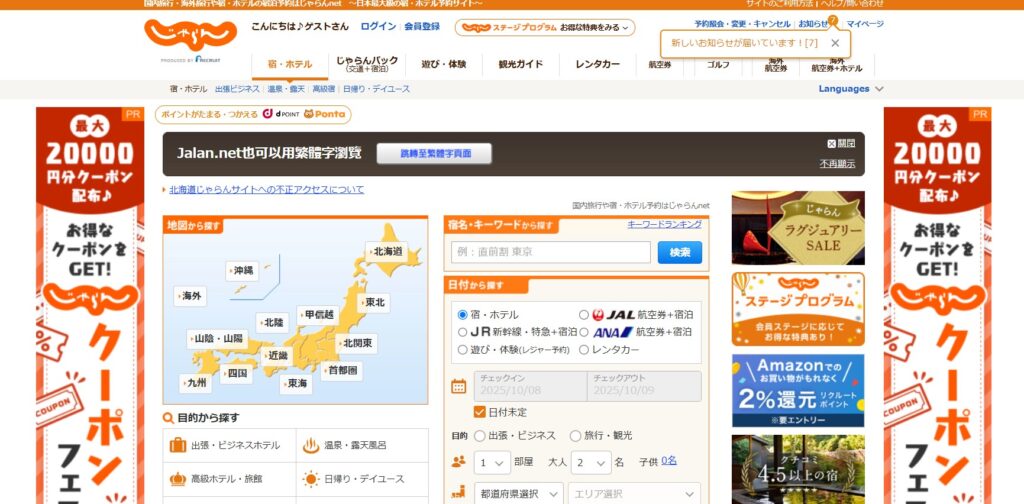Close the new notifications popup

[835, 43]
